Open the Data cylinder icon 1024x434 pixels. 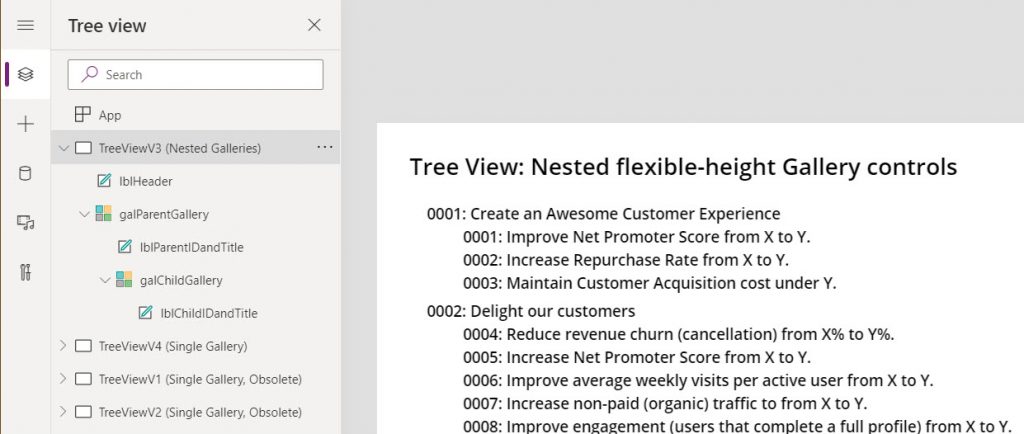pos(25,174)
